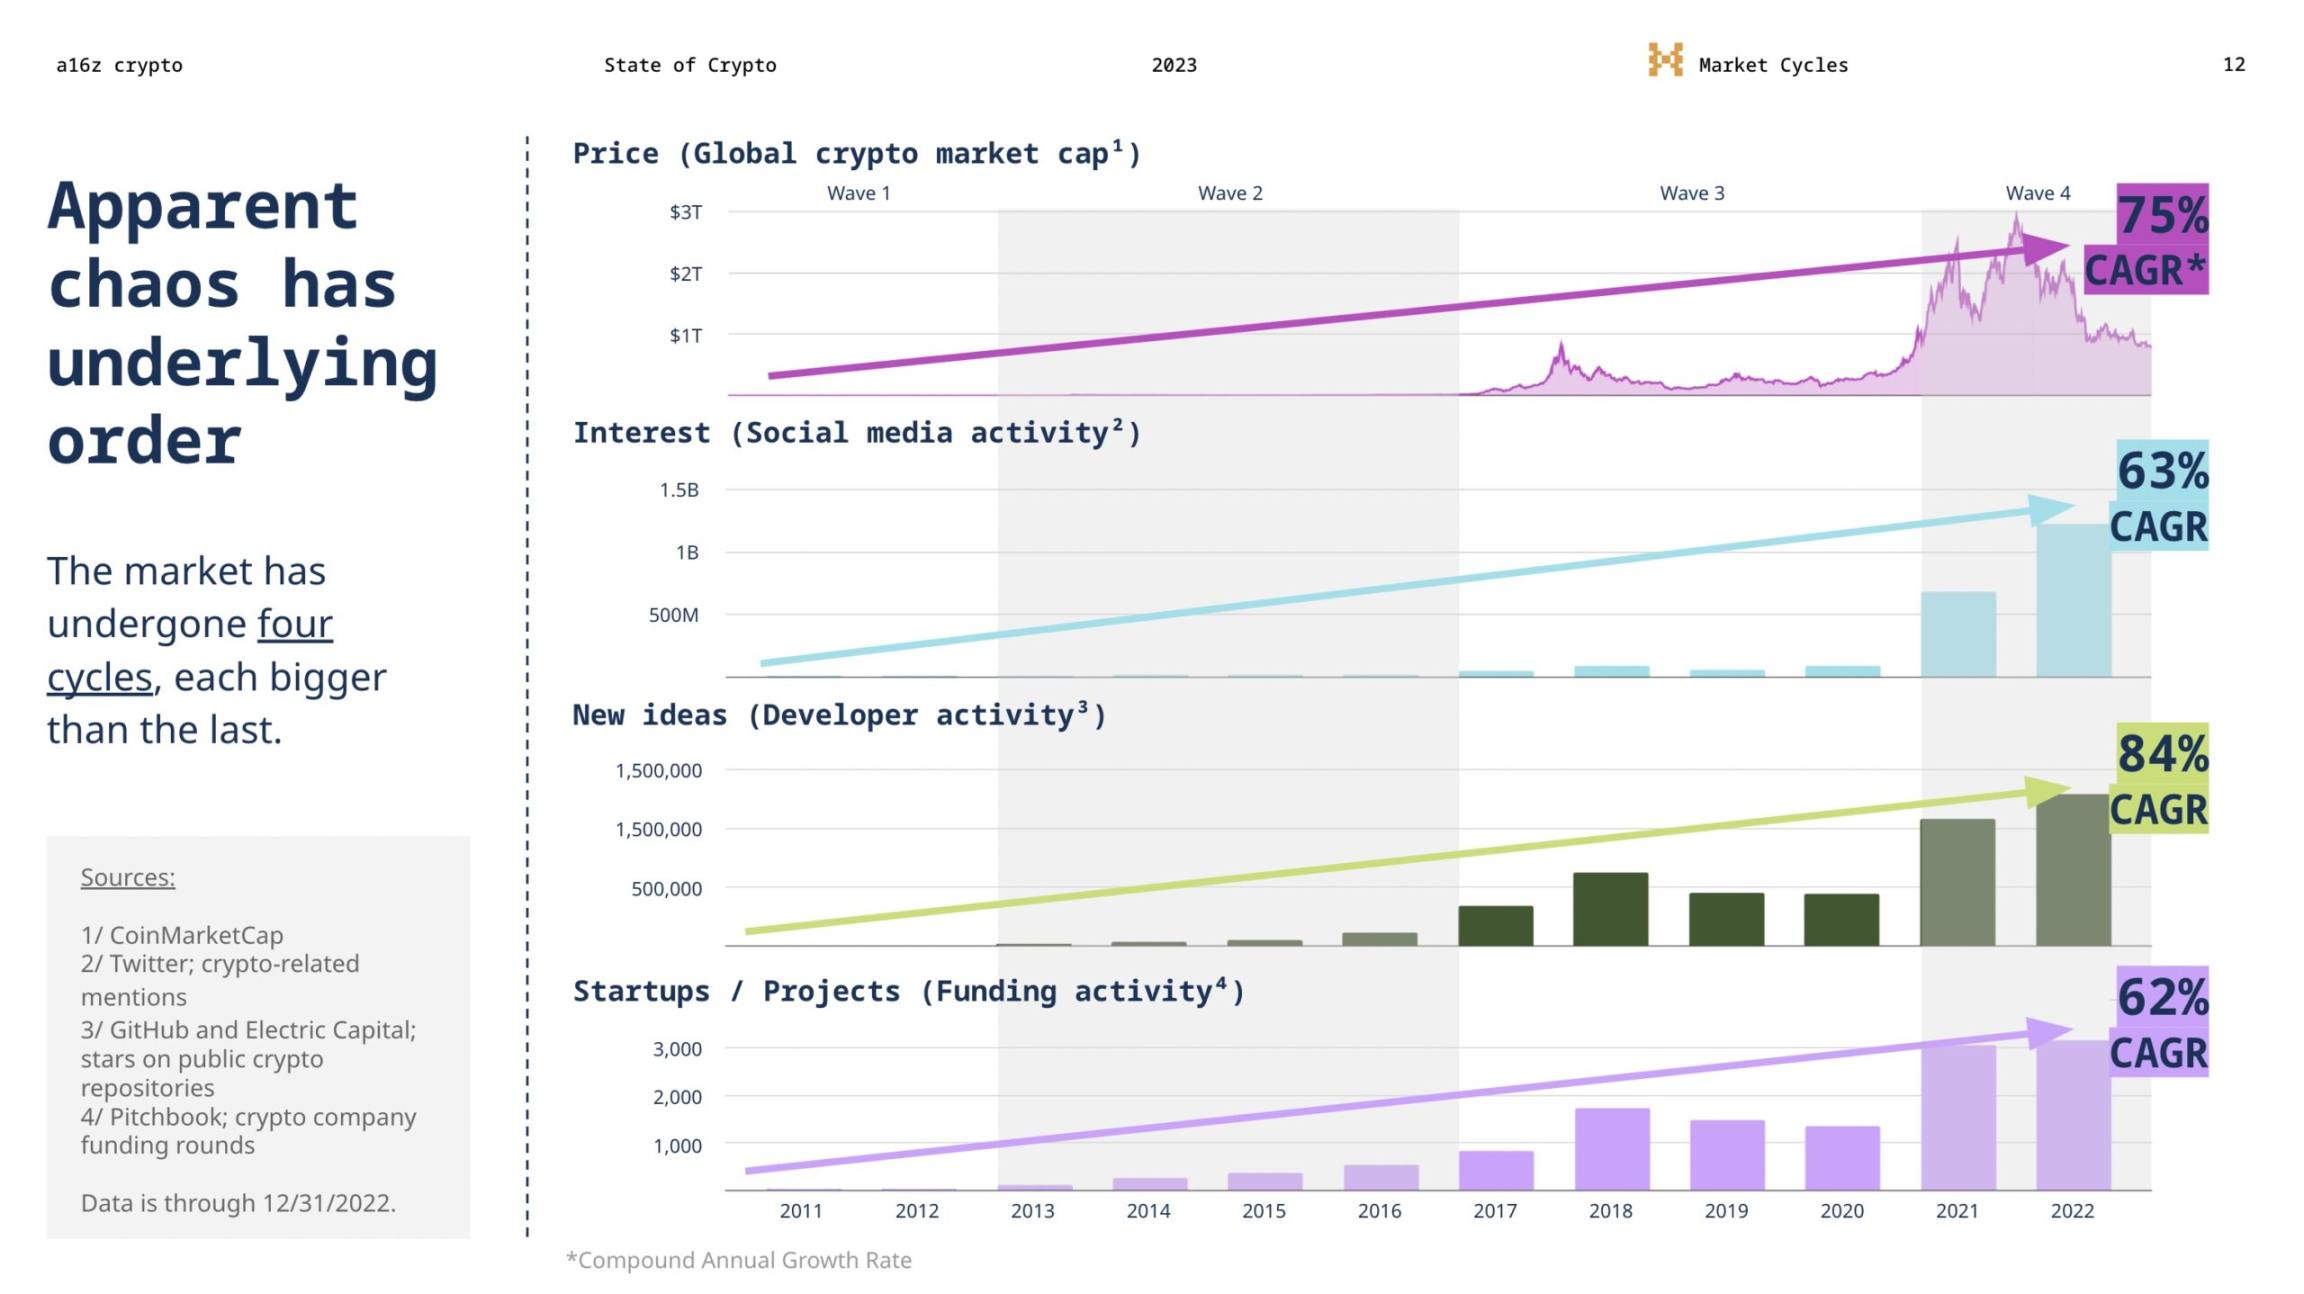Click the 2021 funding activity bar
2304x1294 pixels.
tap(1957, 1118)
